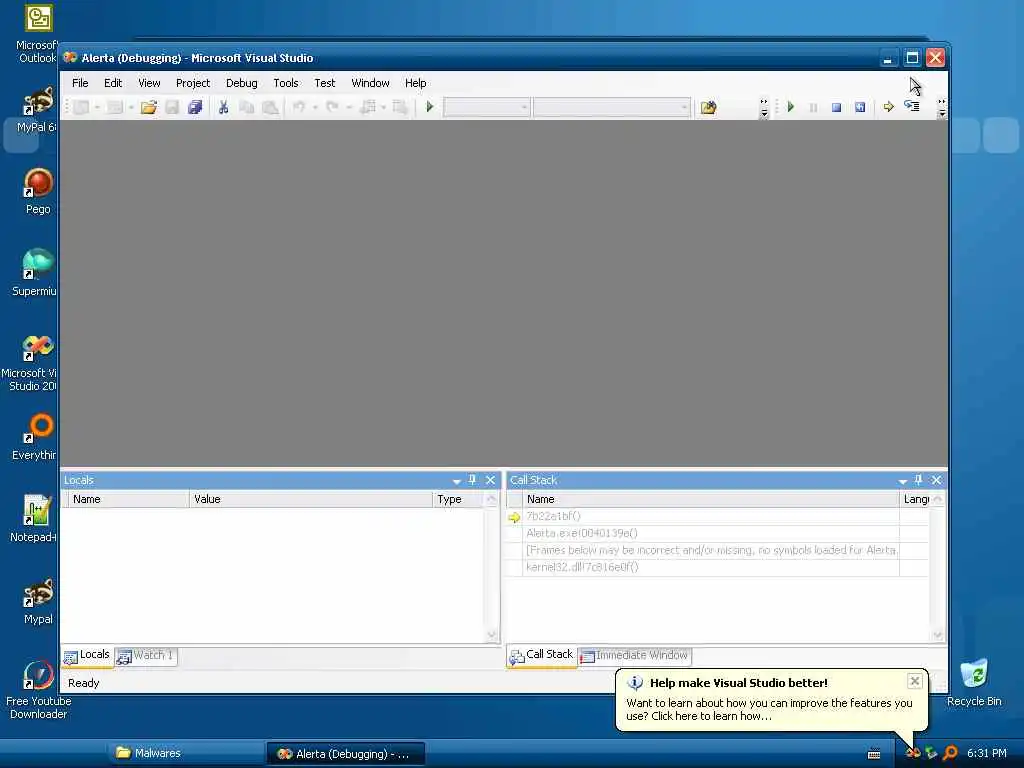Click the Locals Value column header
The image size is (1024, 768).
(311, 499)
